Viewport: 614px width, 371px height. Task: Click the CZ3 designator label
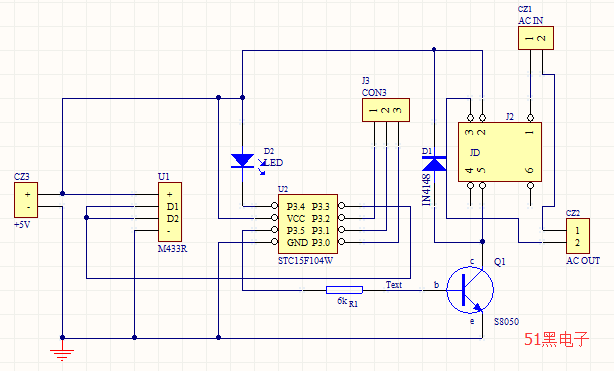[x=22, y=177]
